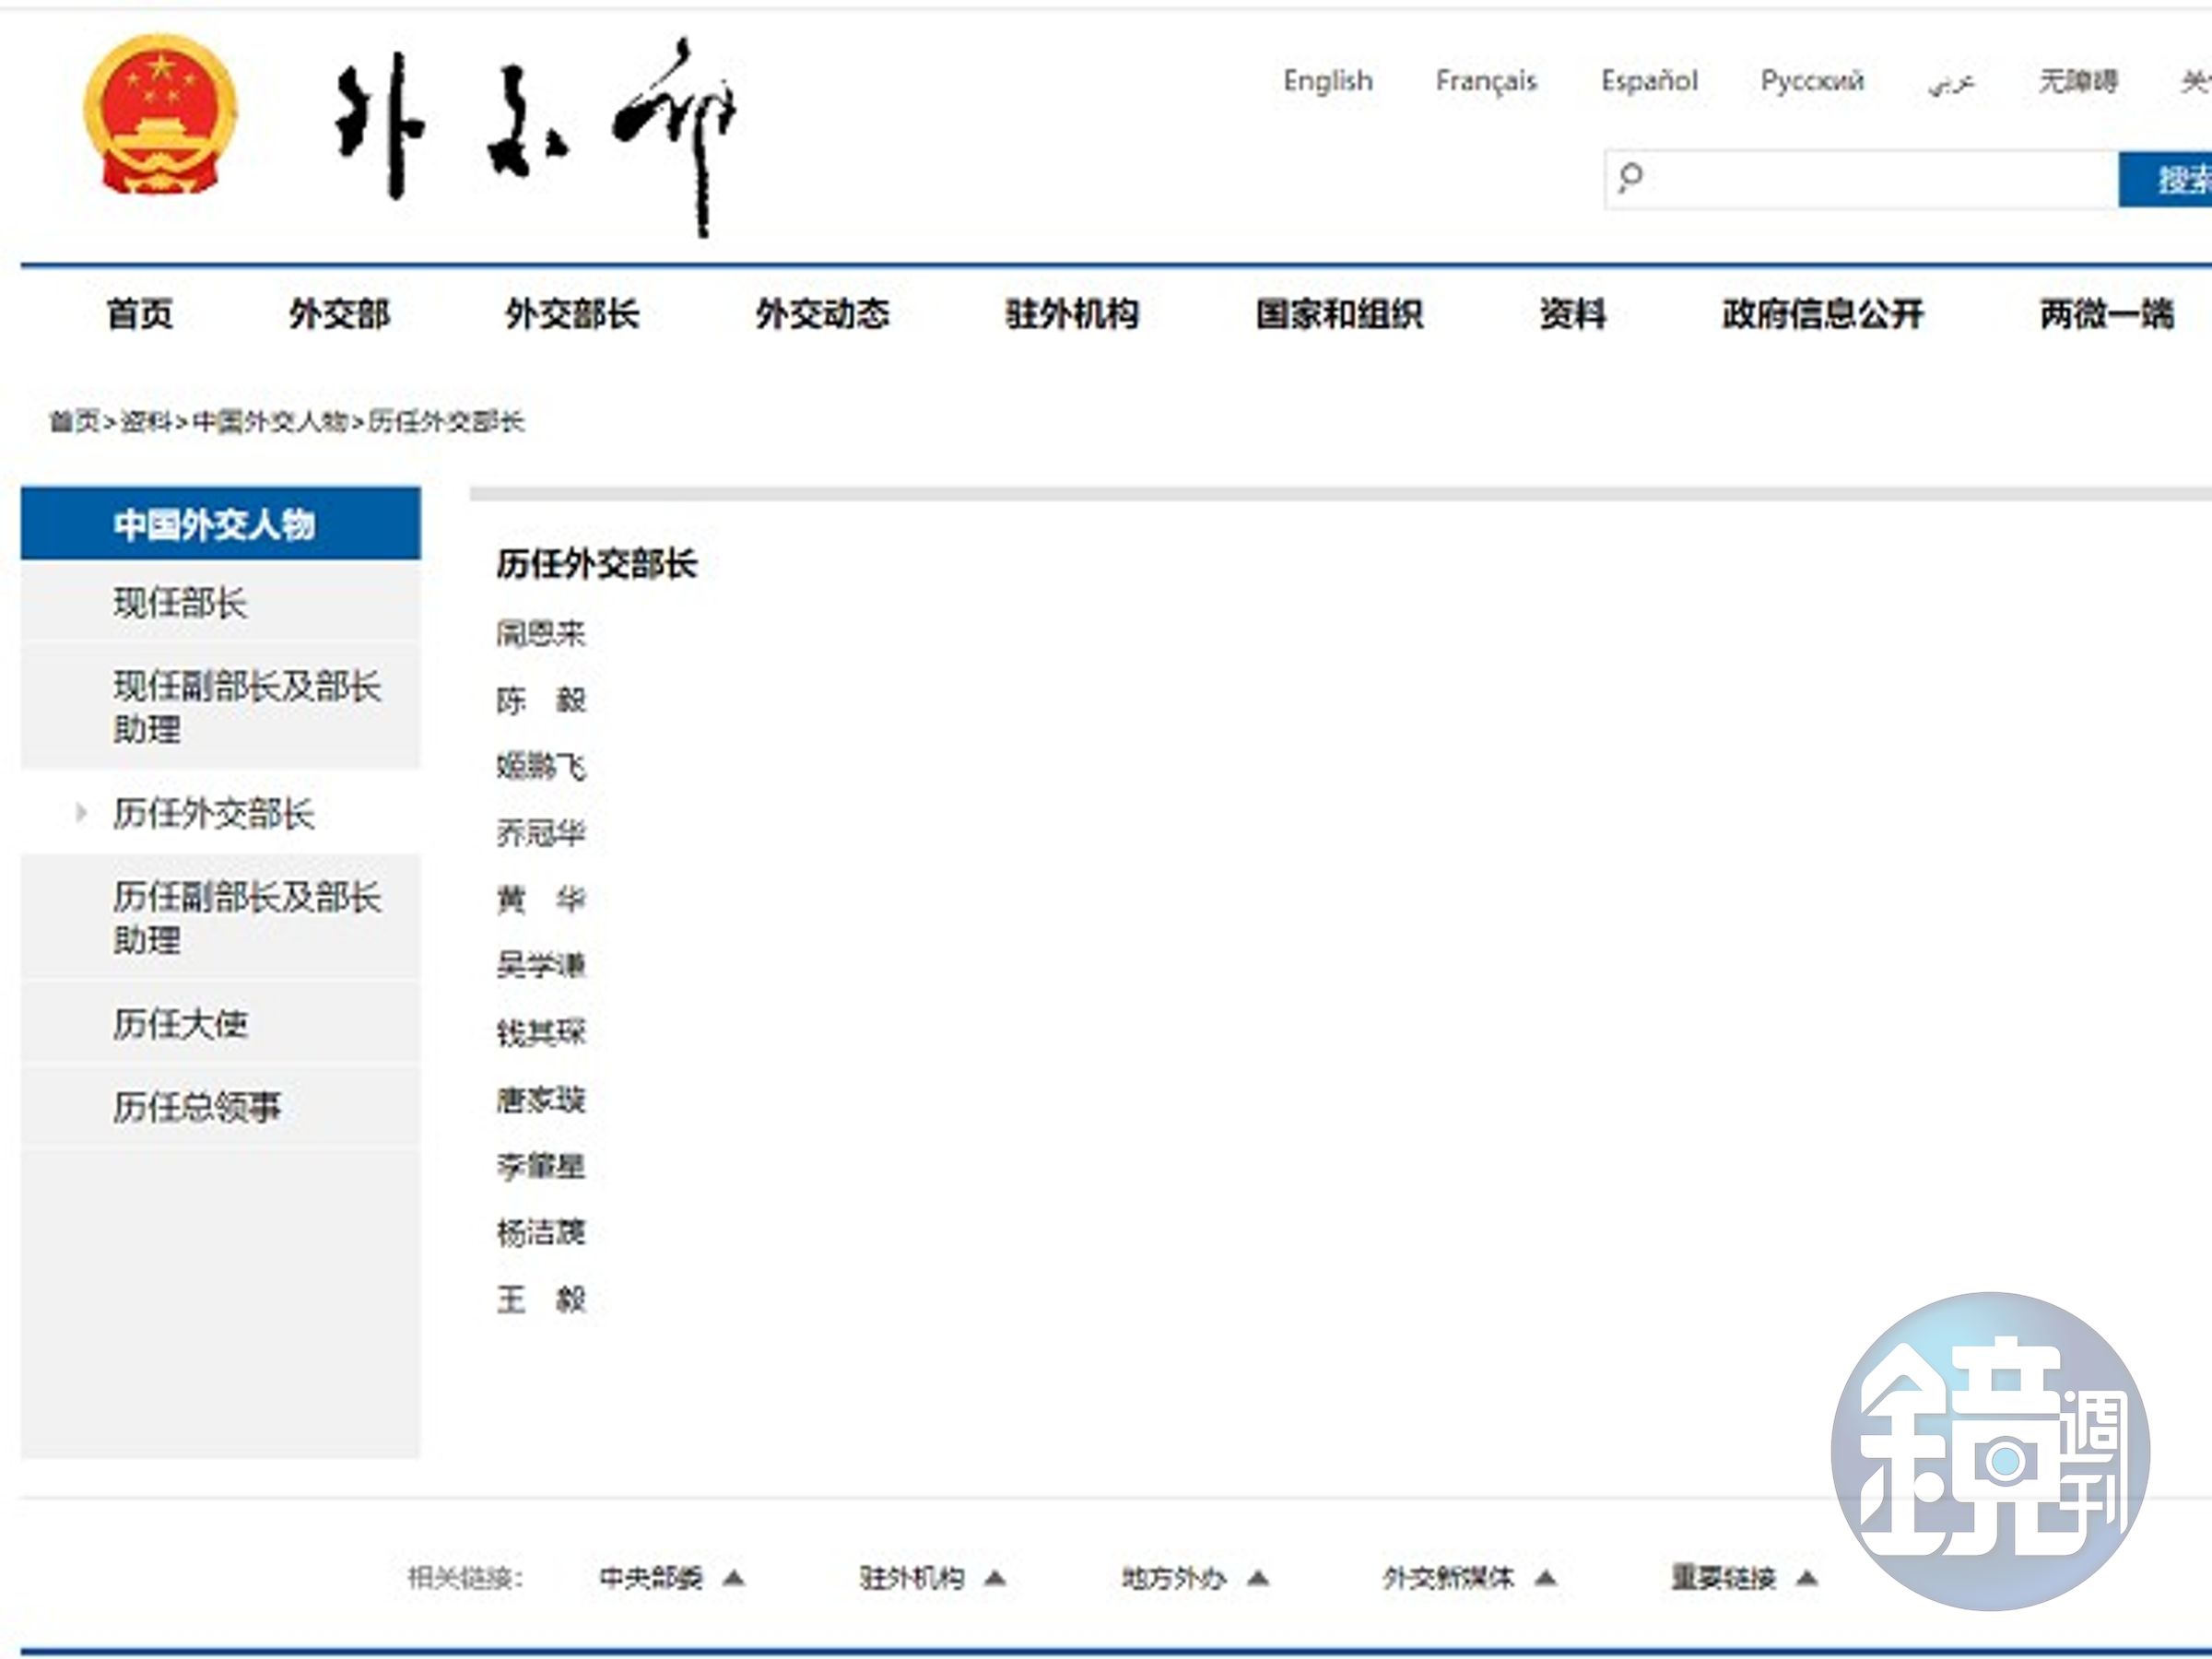Open the 国家和组织 navigation menu

tap(1339, 314)
